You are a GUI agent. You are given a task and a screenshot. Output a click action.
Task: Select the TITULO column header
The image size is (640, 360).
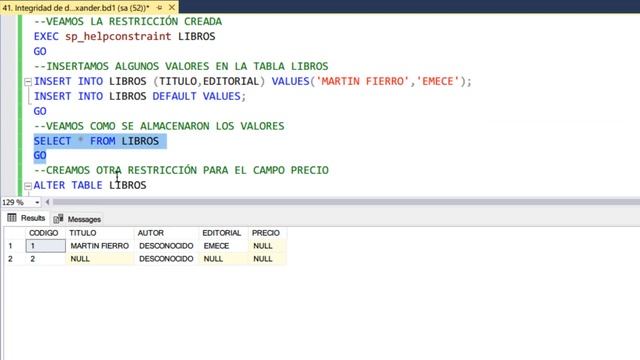point(100,233)
